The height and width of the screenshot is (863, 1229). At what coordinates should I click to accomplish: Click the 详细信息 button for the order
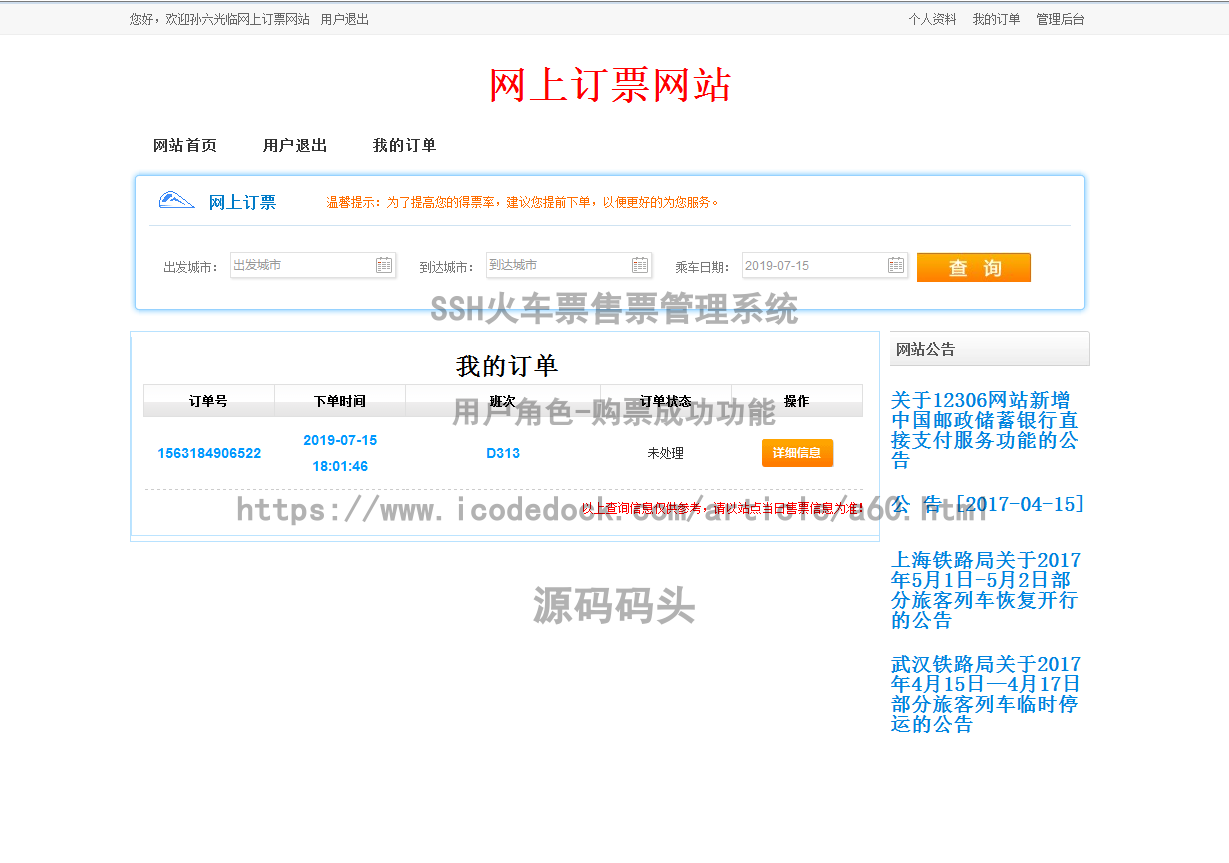click(797, 453)
